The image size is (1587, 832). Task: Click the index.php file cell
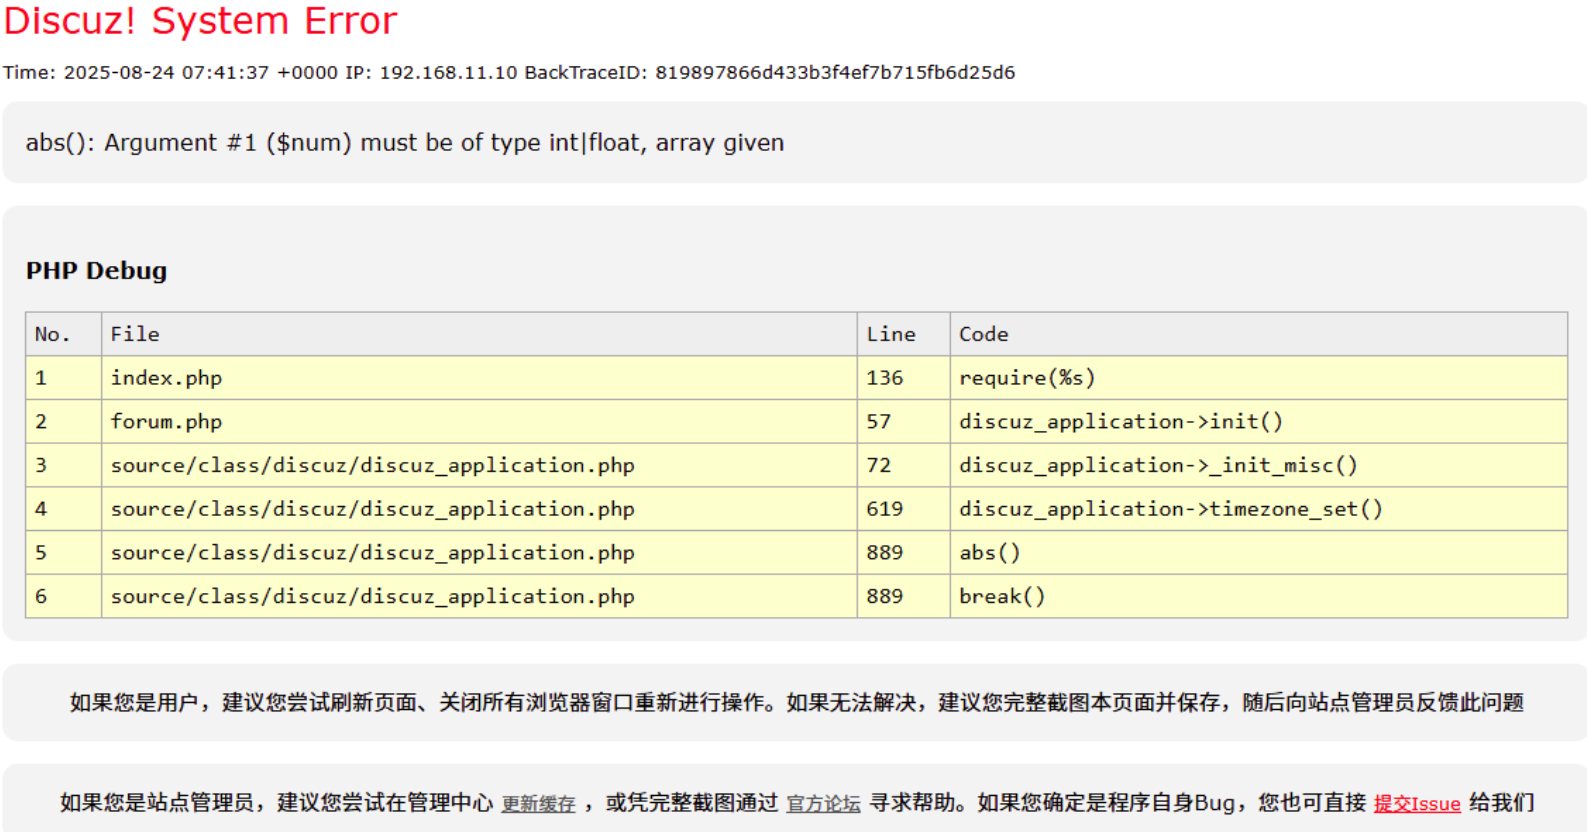479,378
